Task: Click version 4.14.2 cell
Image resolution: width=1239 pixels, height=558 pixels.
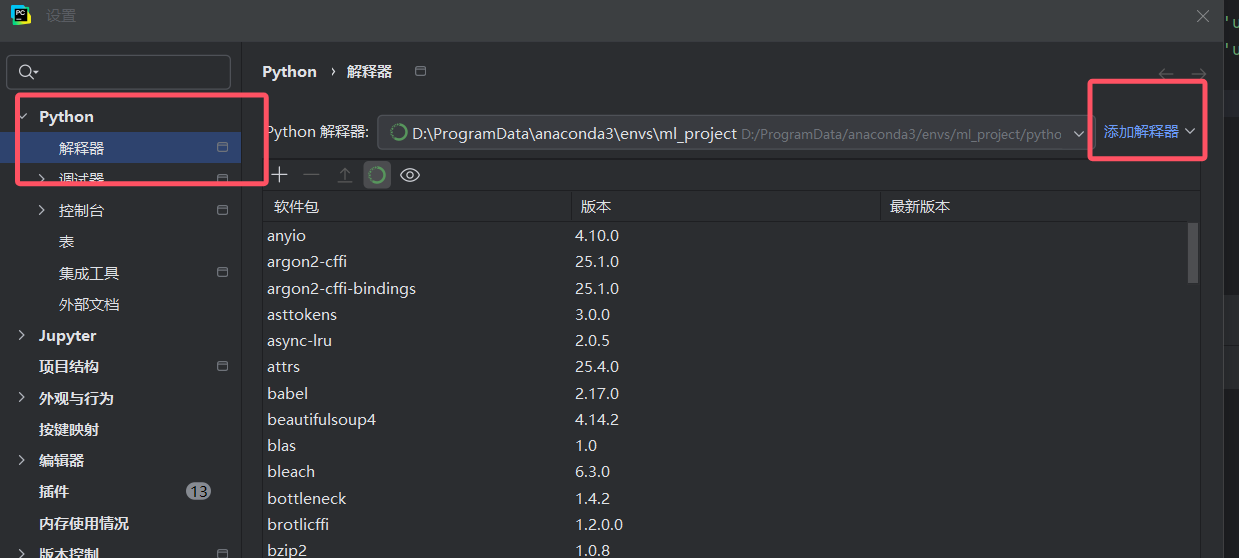Action: (597, 419)
